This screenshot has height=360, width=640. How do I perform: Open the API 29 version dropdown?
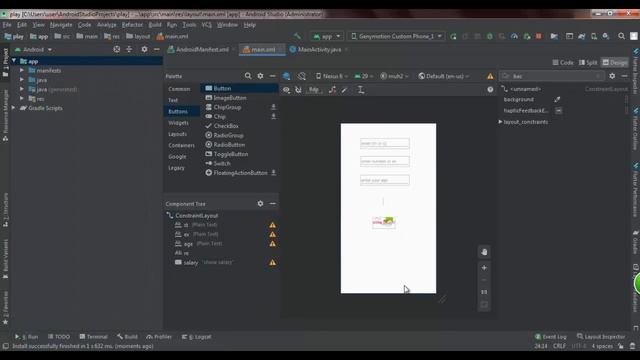coord(364,76)
